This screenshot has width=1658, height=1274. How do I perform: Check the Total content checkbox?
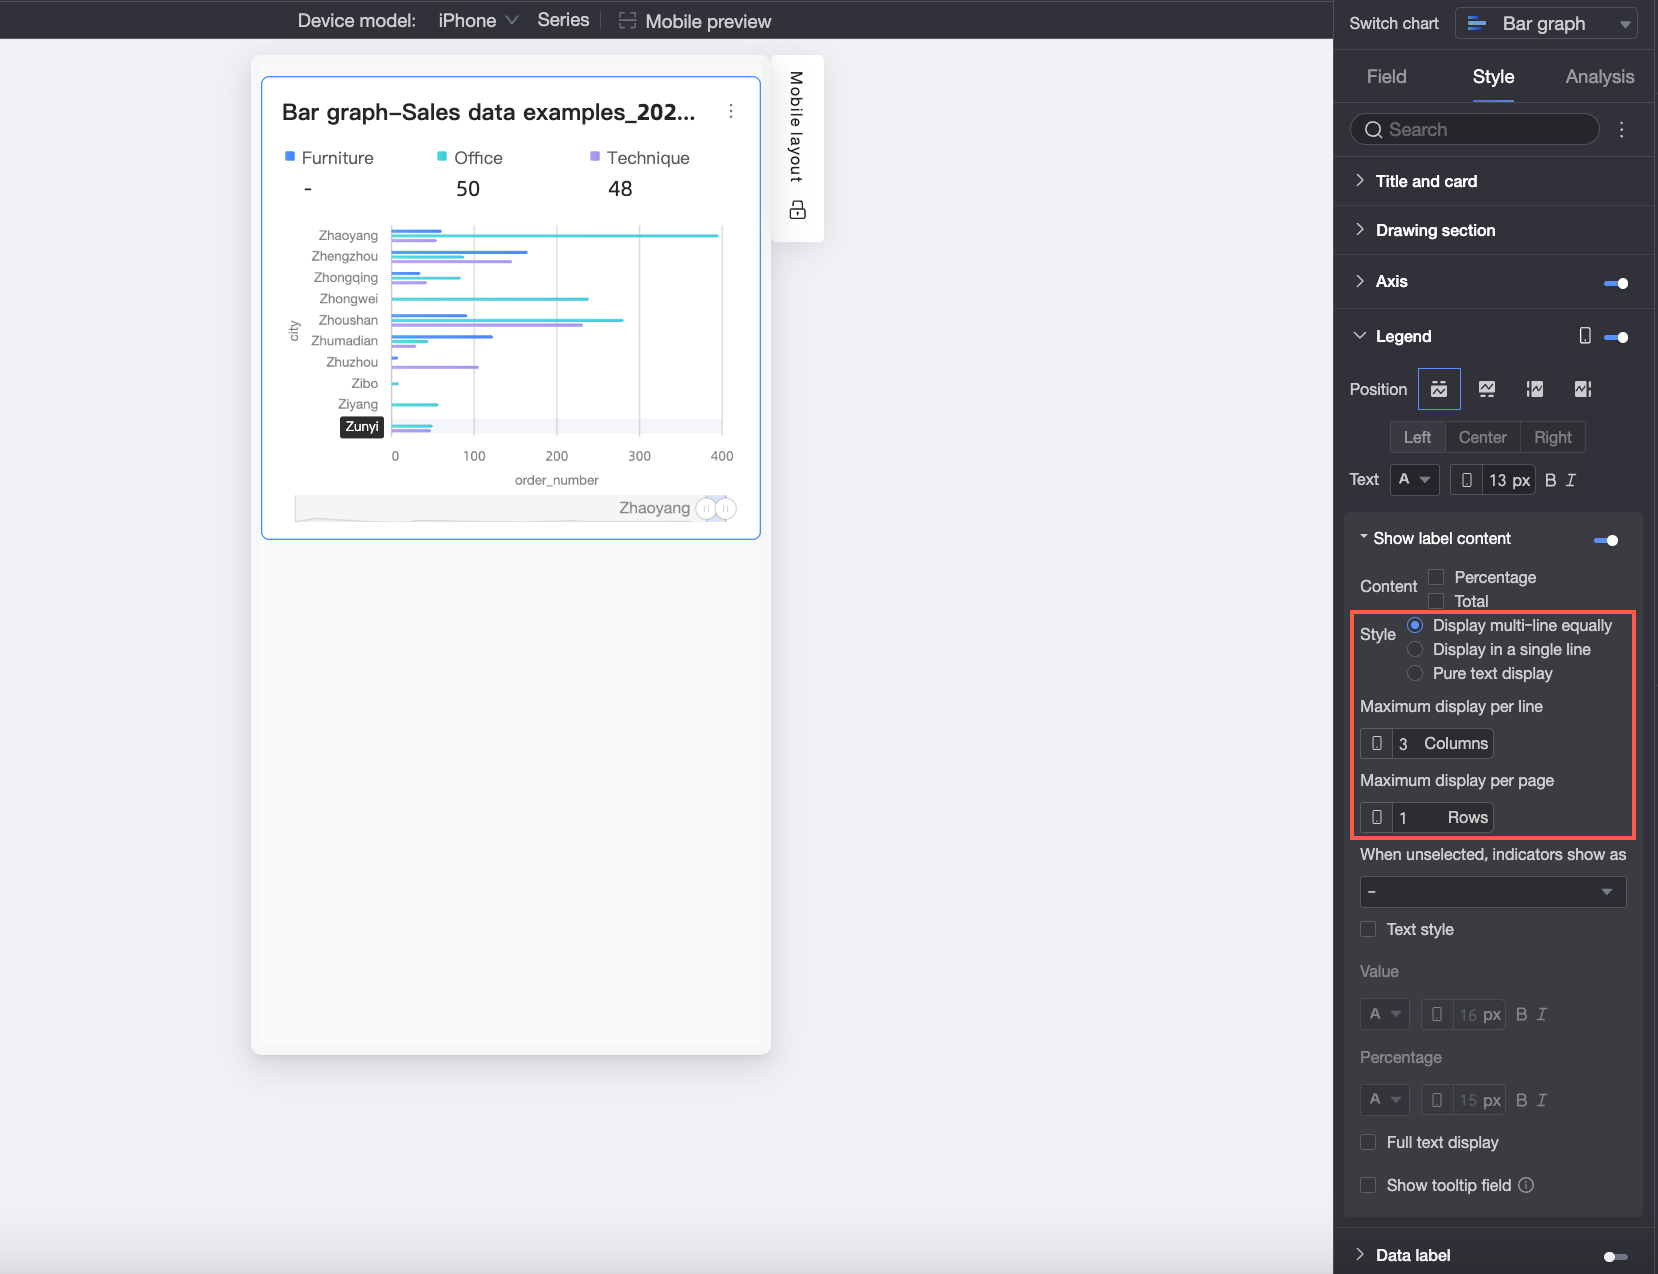pyautogui.click(x=1436, y=601)
